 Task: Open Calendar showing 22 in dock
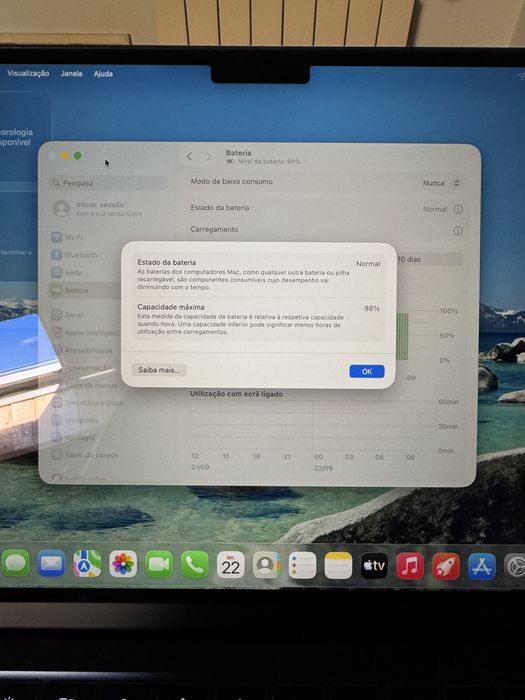231,565
